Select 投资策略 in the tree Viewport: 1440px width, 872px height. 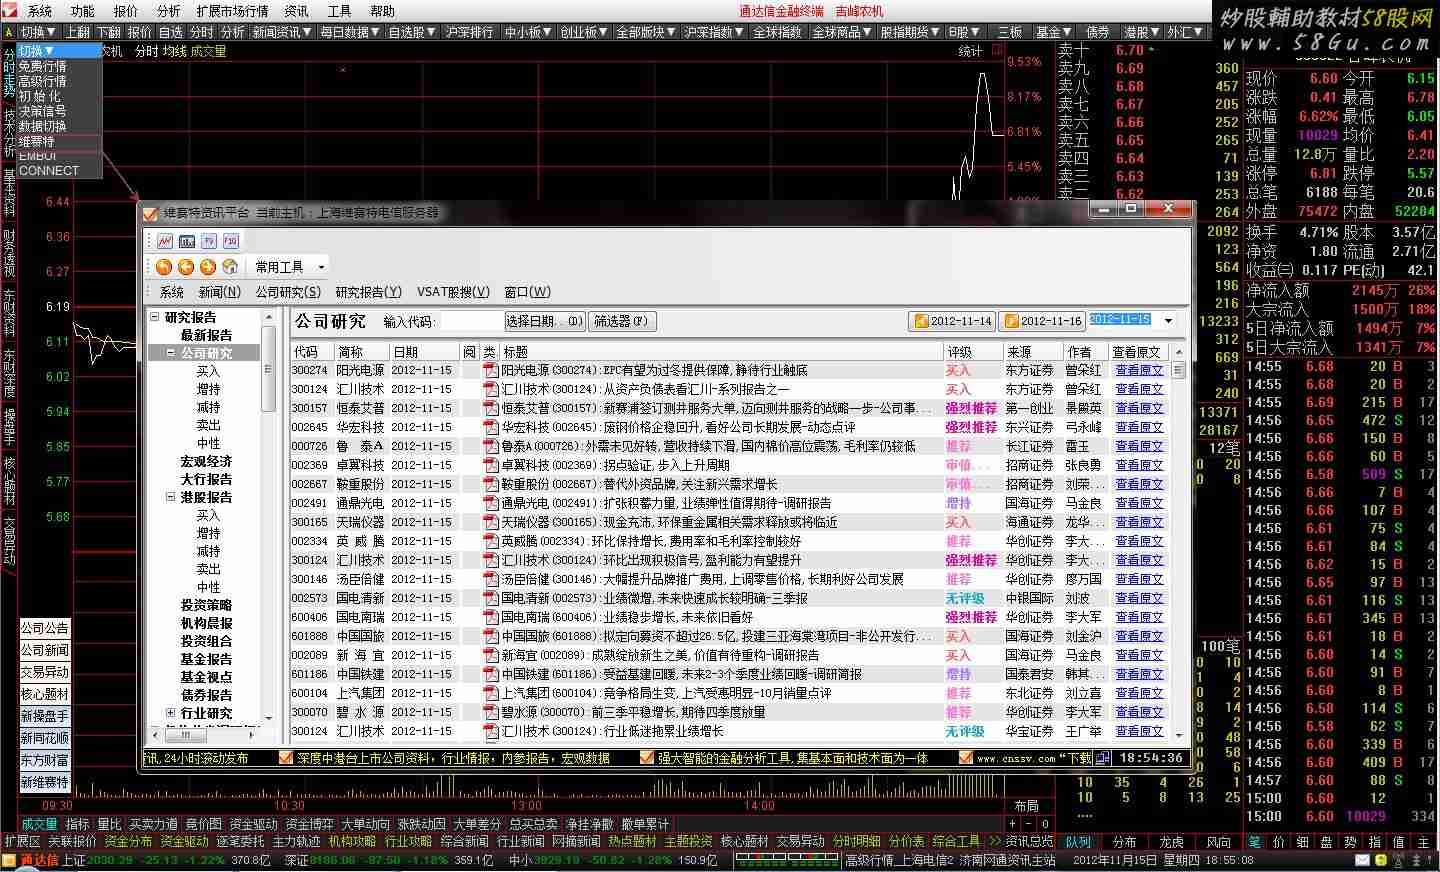pos(206,605)
